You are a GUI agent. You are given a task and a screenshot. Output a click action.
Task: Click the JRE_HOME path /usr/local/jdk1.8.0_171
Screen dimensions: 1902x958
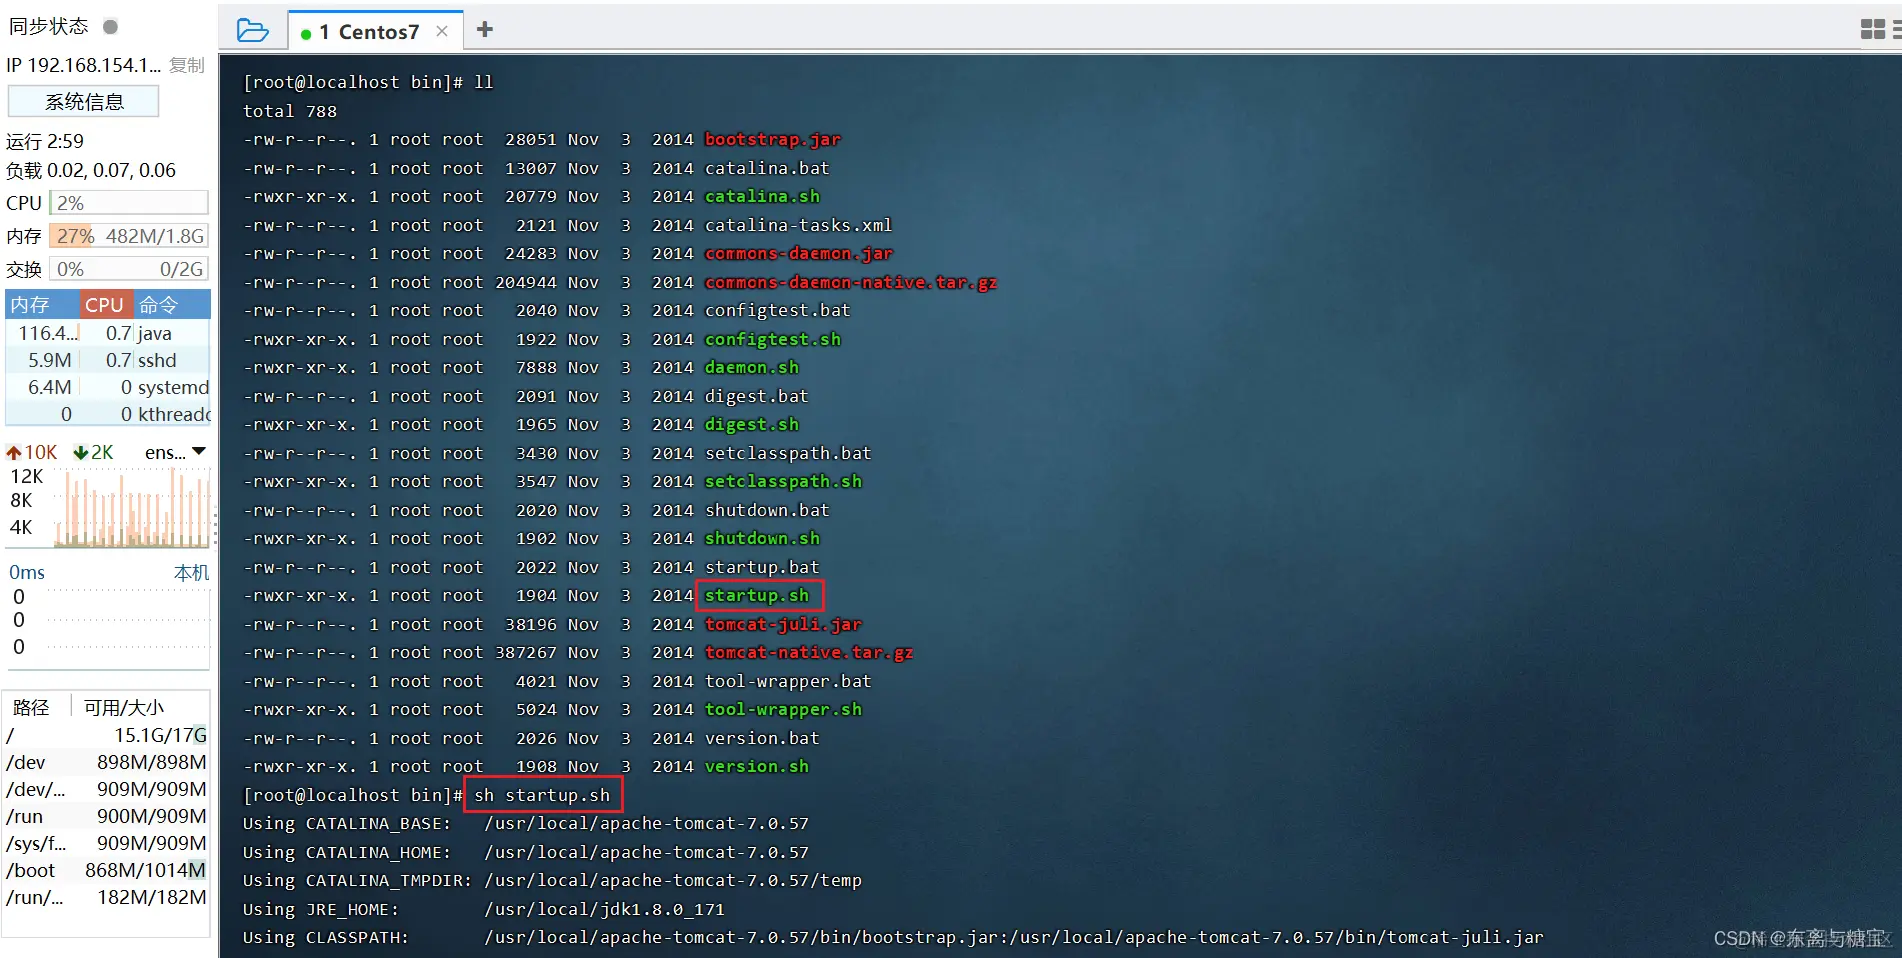click(605, 909)
